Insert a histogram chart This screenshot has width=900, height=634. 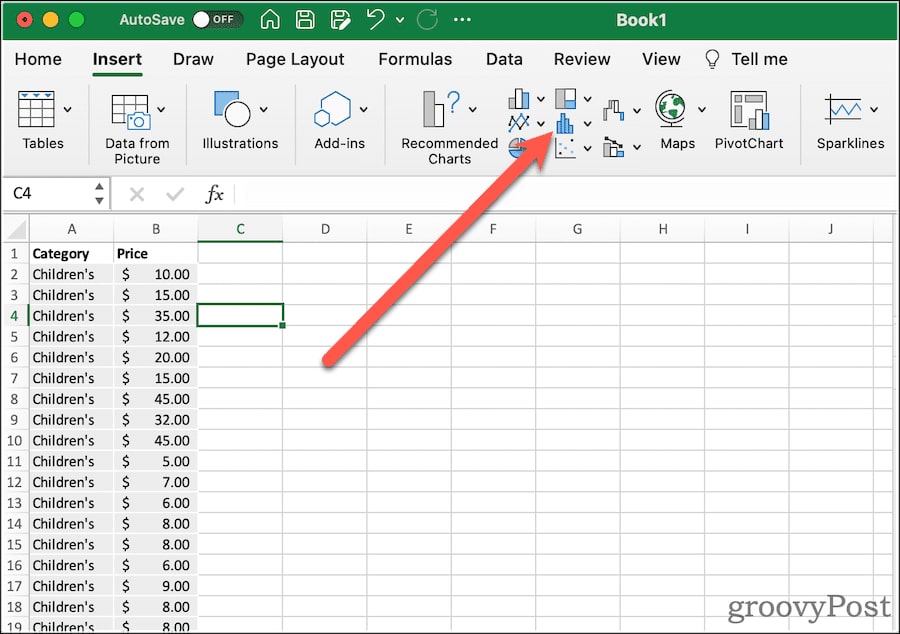(x=565, y=125)
